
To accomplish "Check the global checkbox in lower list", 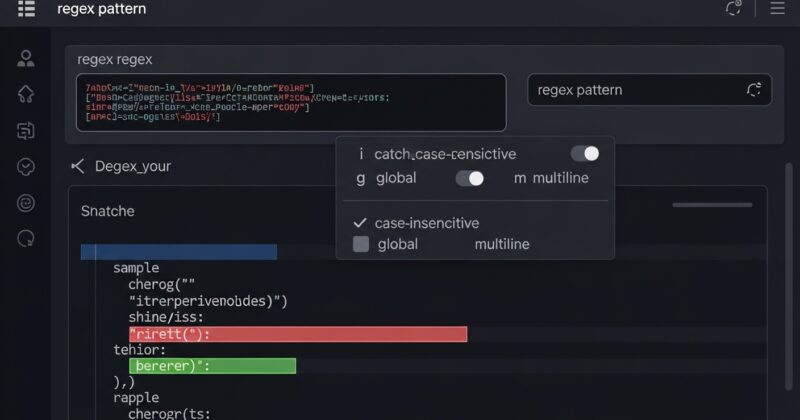I will 361,244.
